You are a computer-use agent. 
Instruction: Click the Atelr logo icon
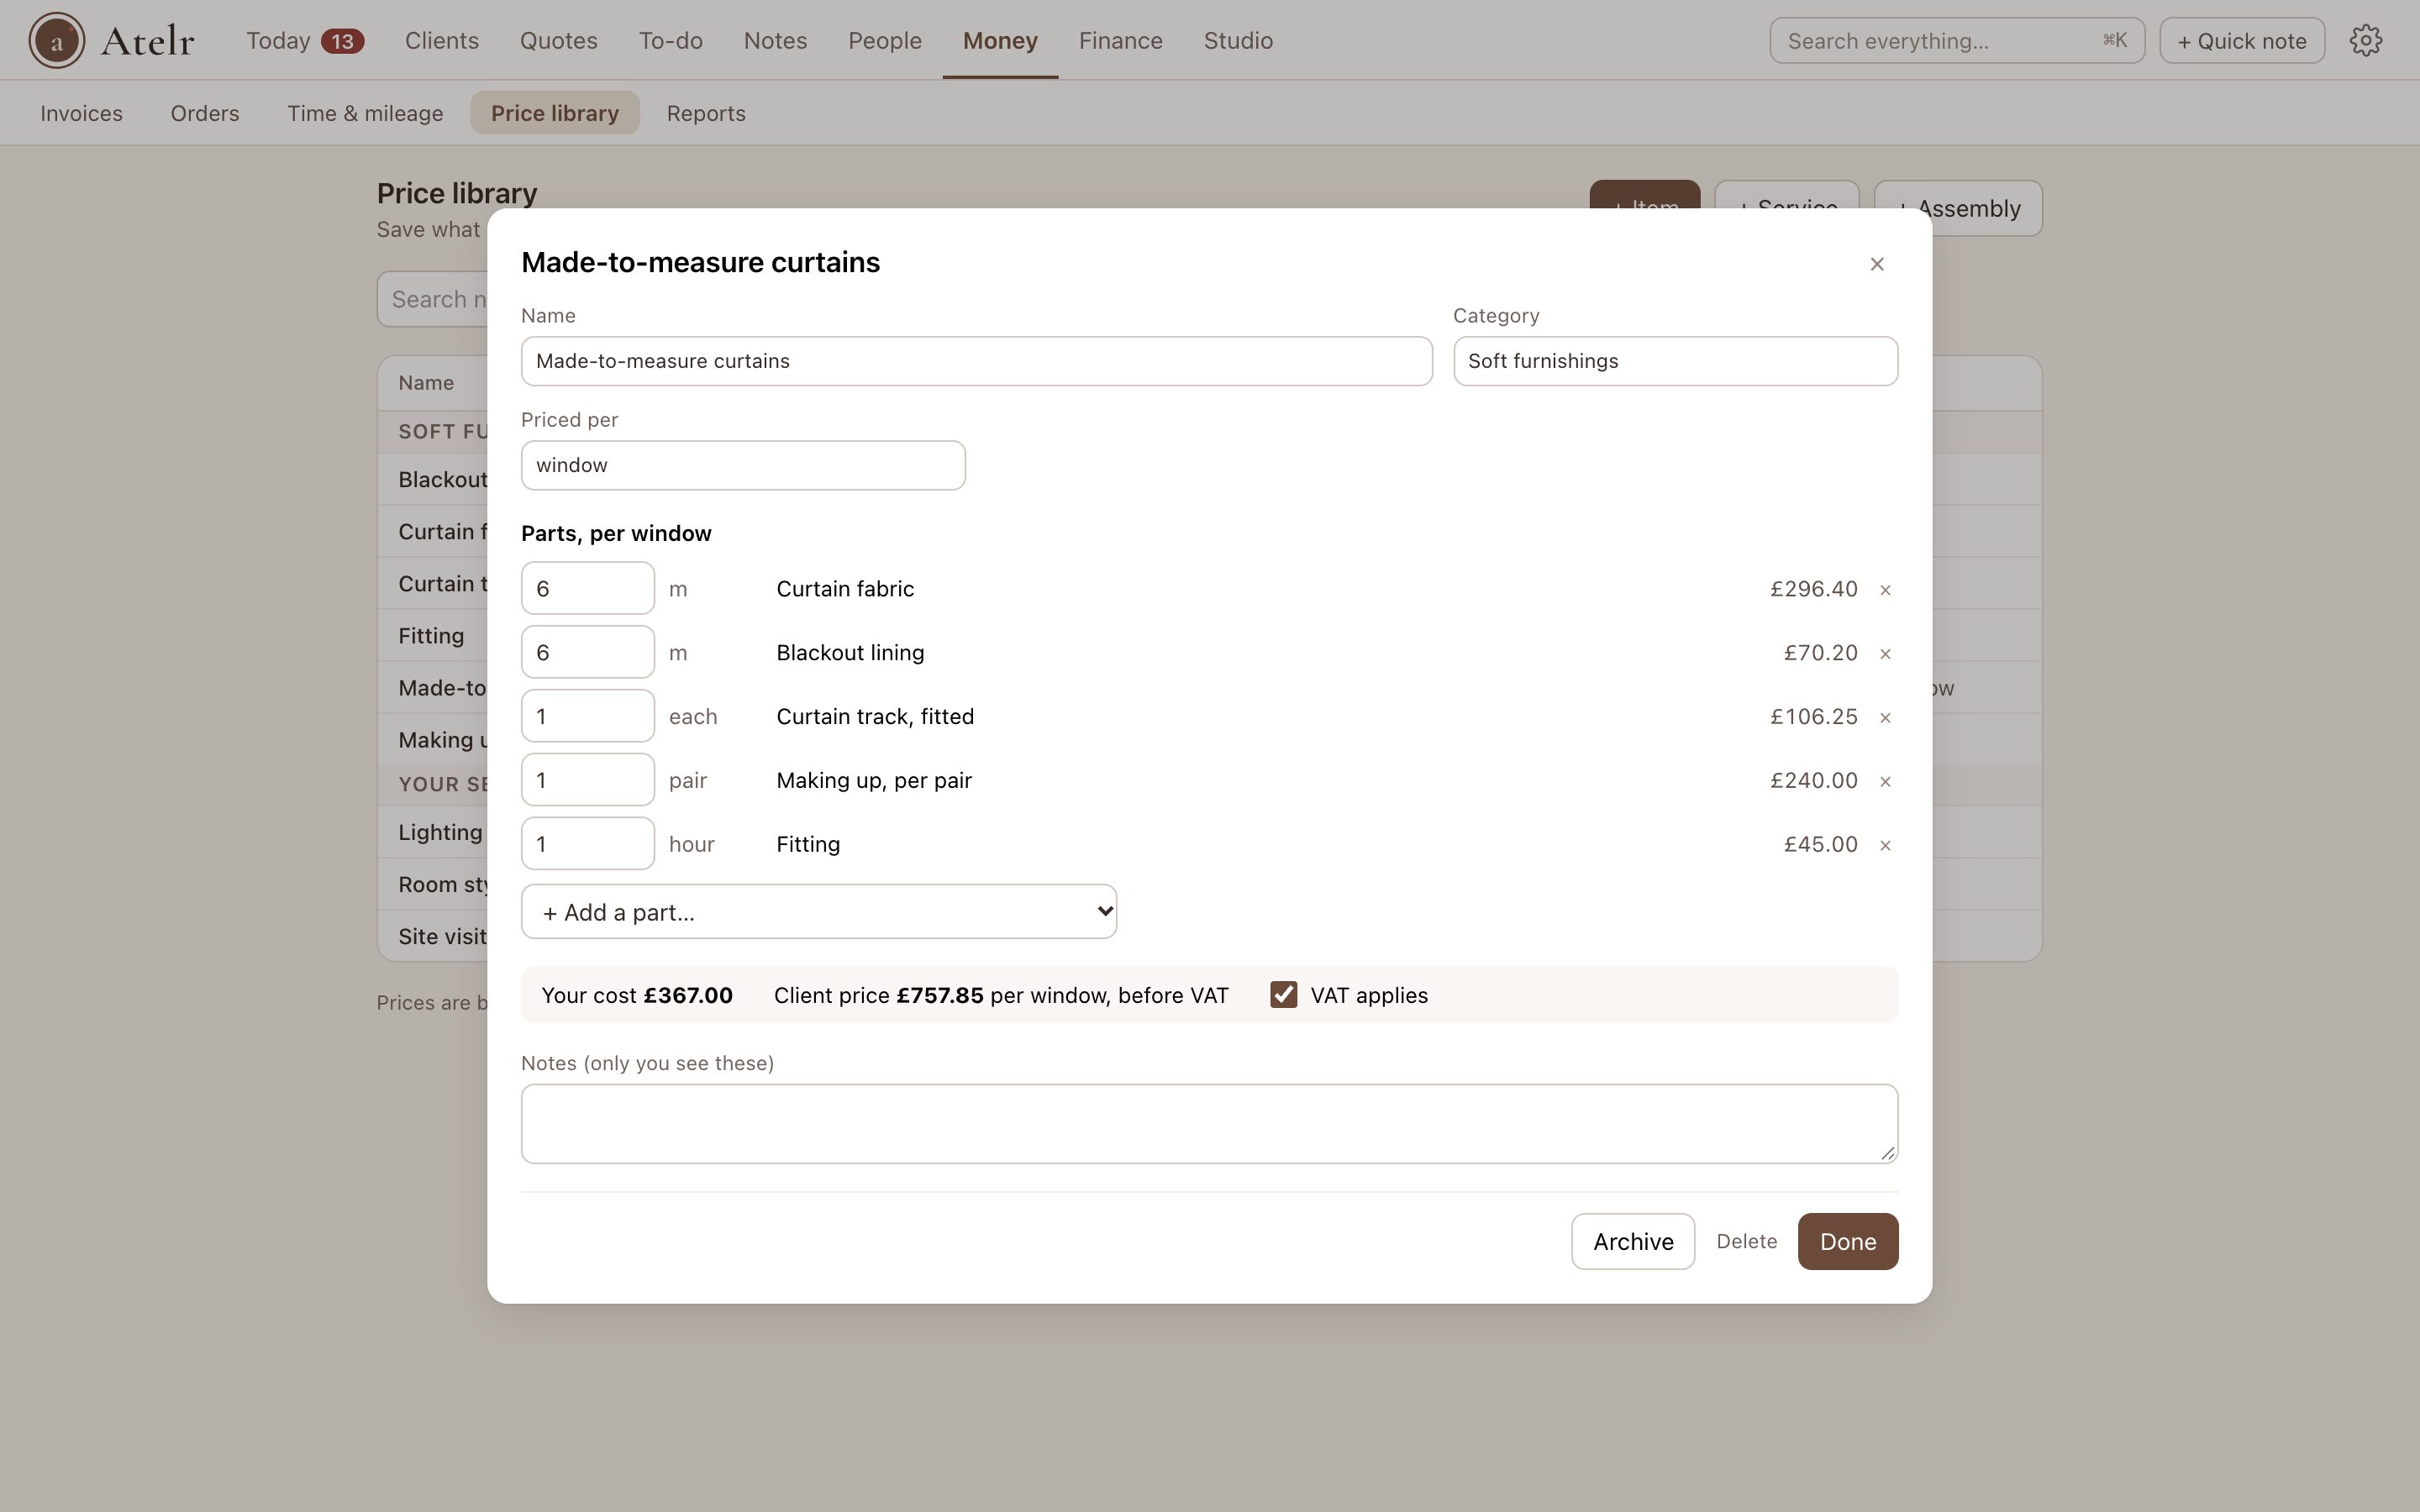(x=57, y=41)
